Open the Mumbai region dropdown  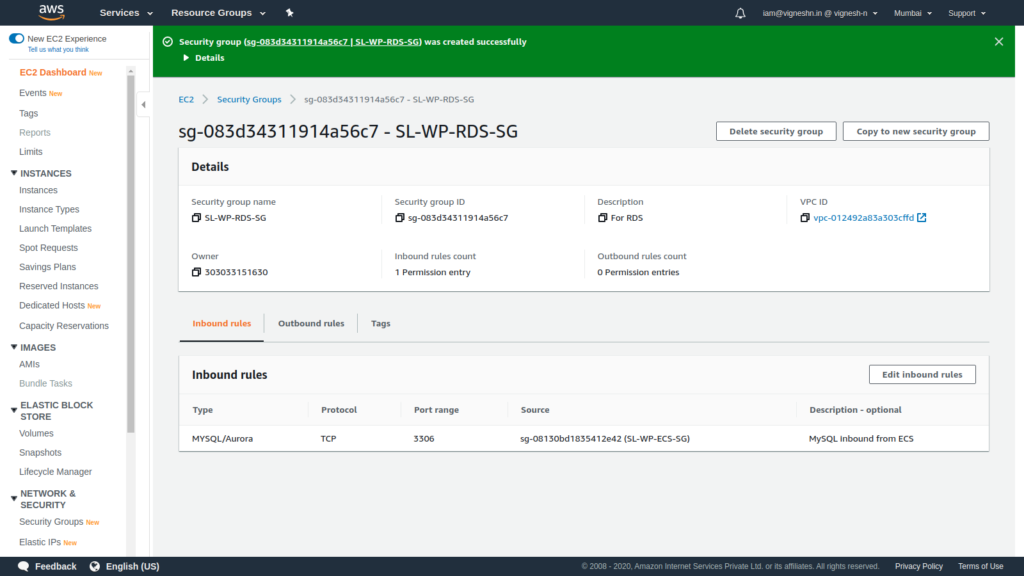tap(912, 13)
